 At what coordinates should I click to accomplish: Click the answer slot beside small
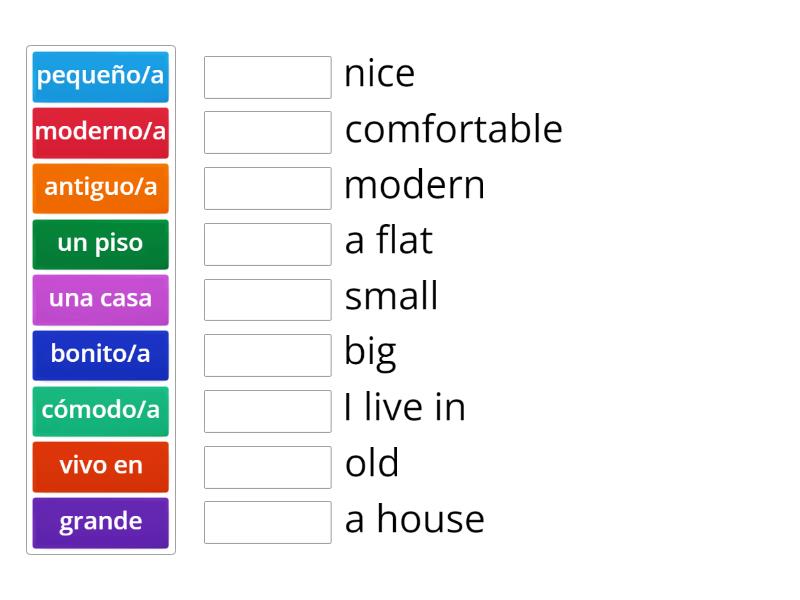pyautogui.click(x=267, y=299)
